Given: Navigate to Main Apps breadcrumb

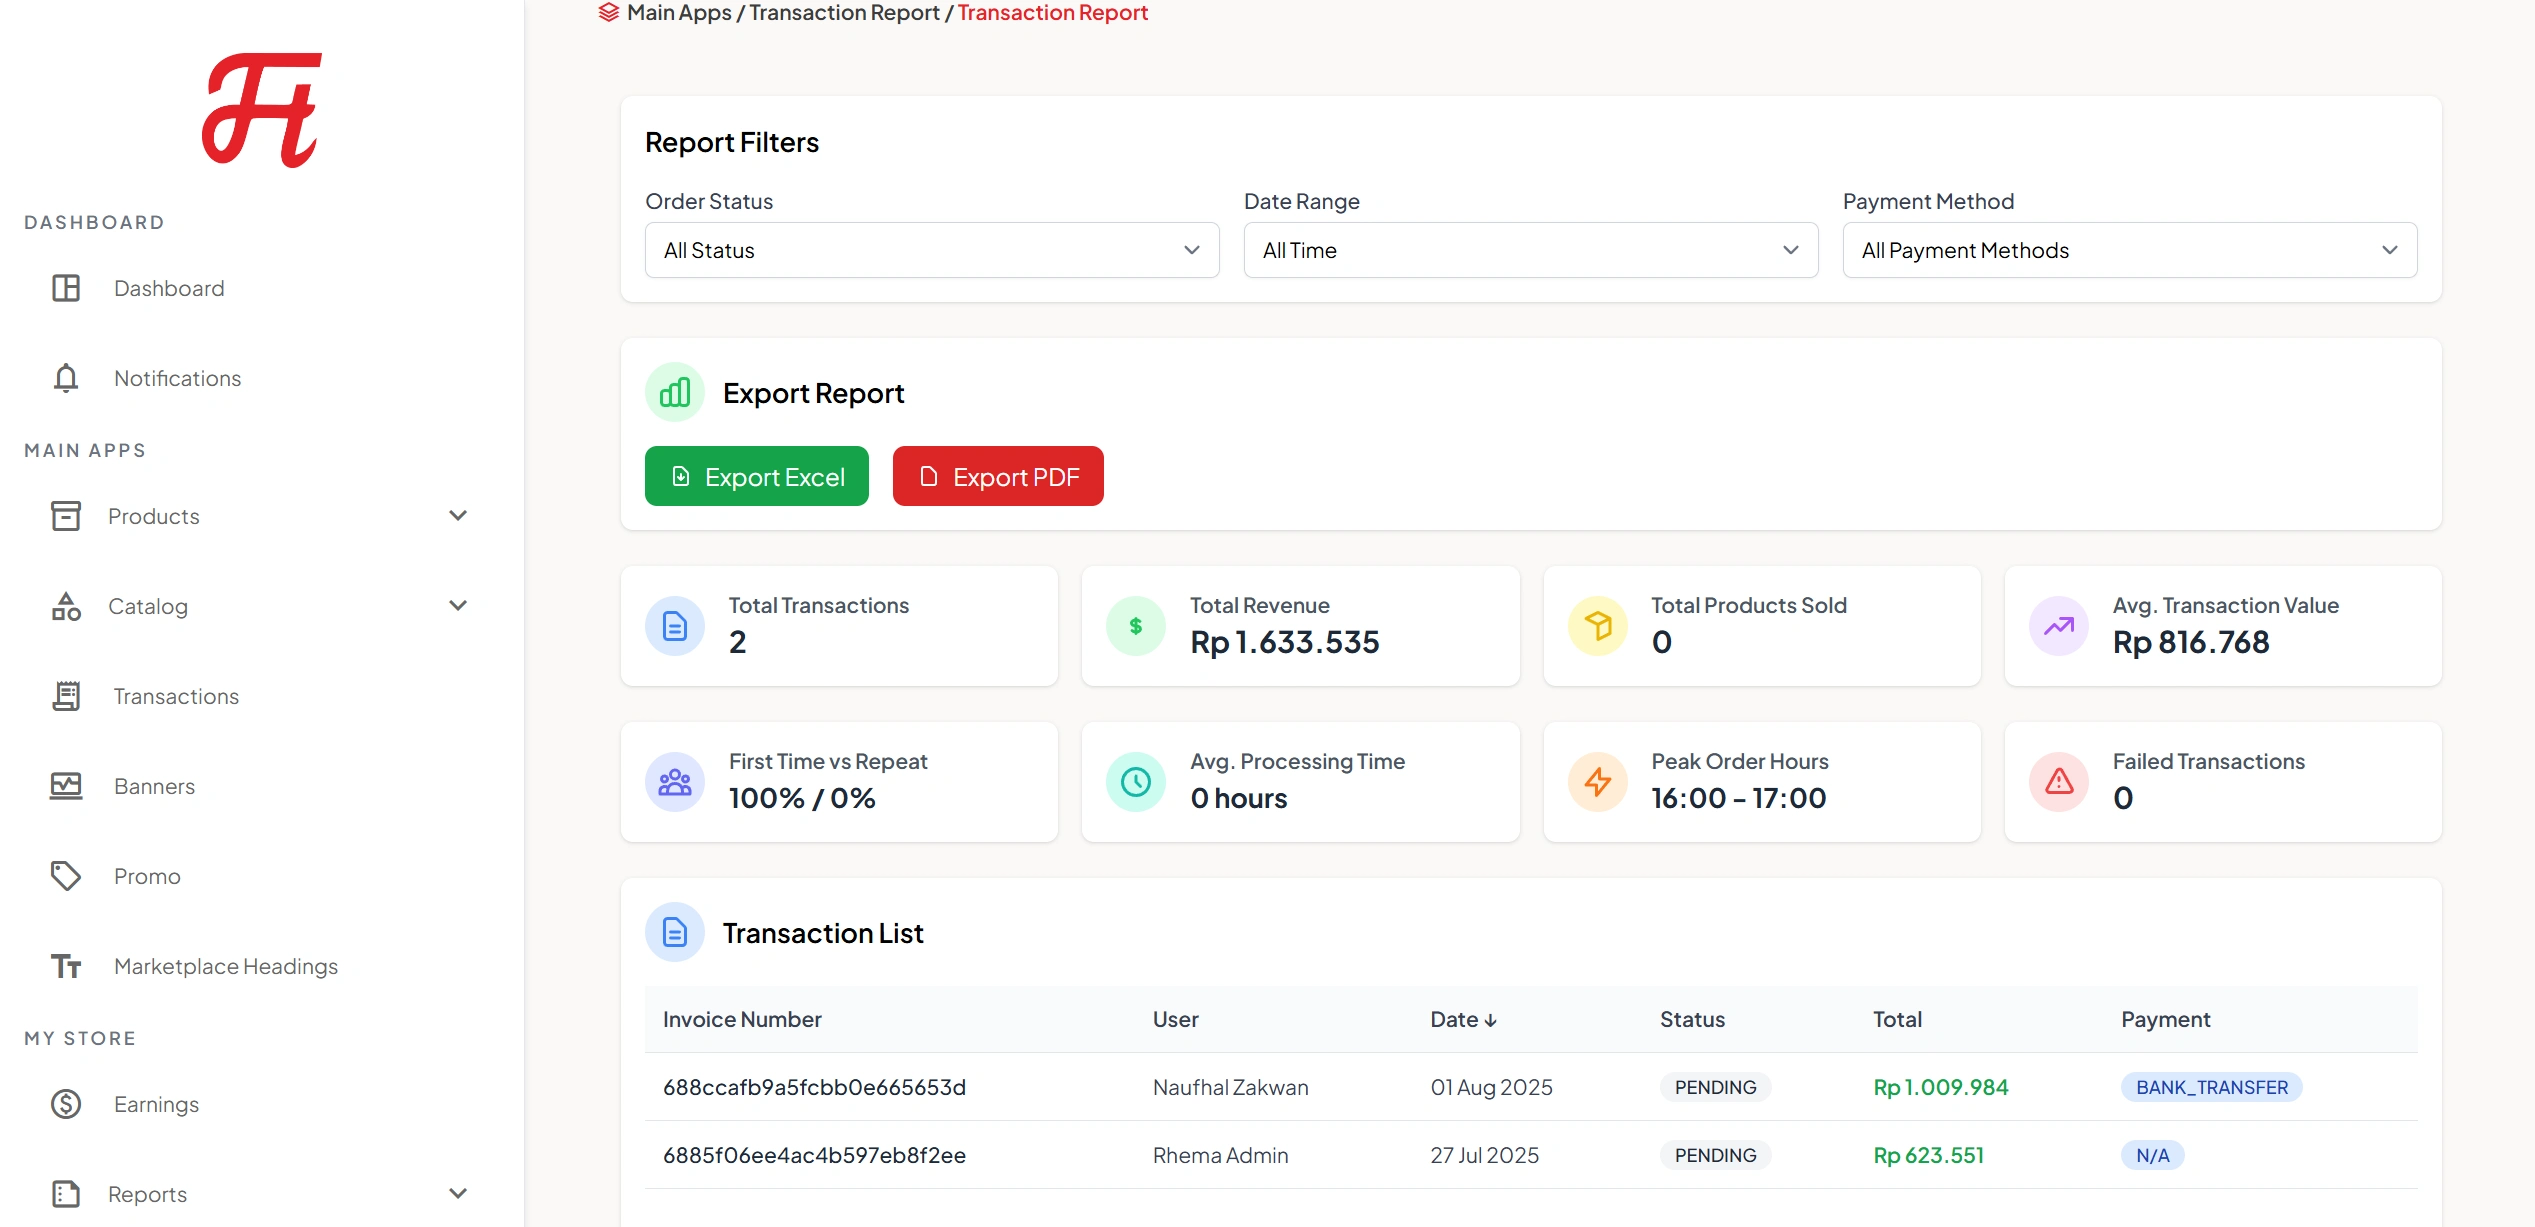Looking at the screenshot, I should pyautogui.click(x=678, y=13).
